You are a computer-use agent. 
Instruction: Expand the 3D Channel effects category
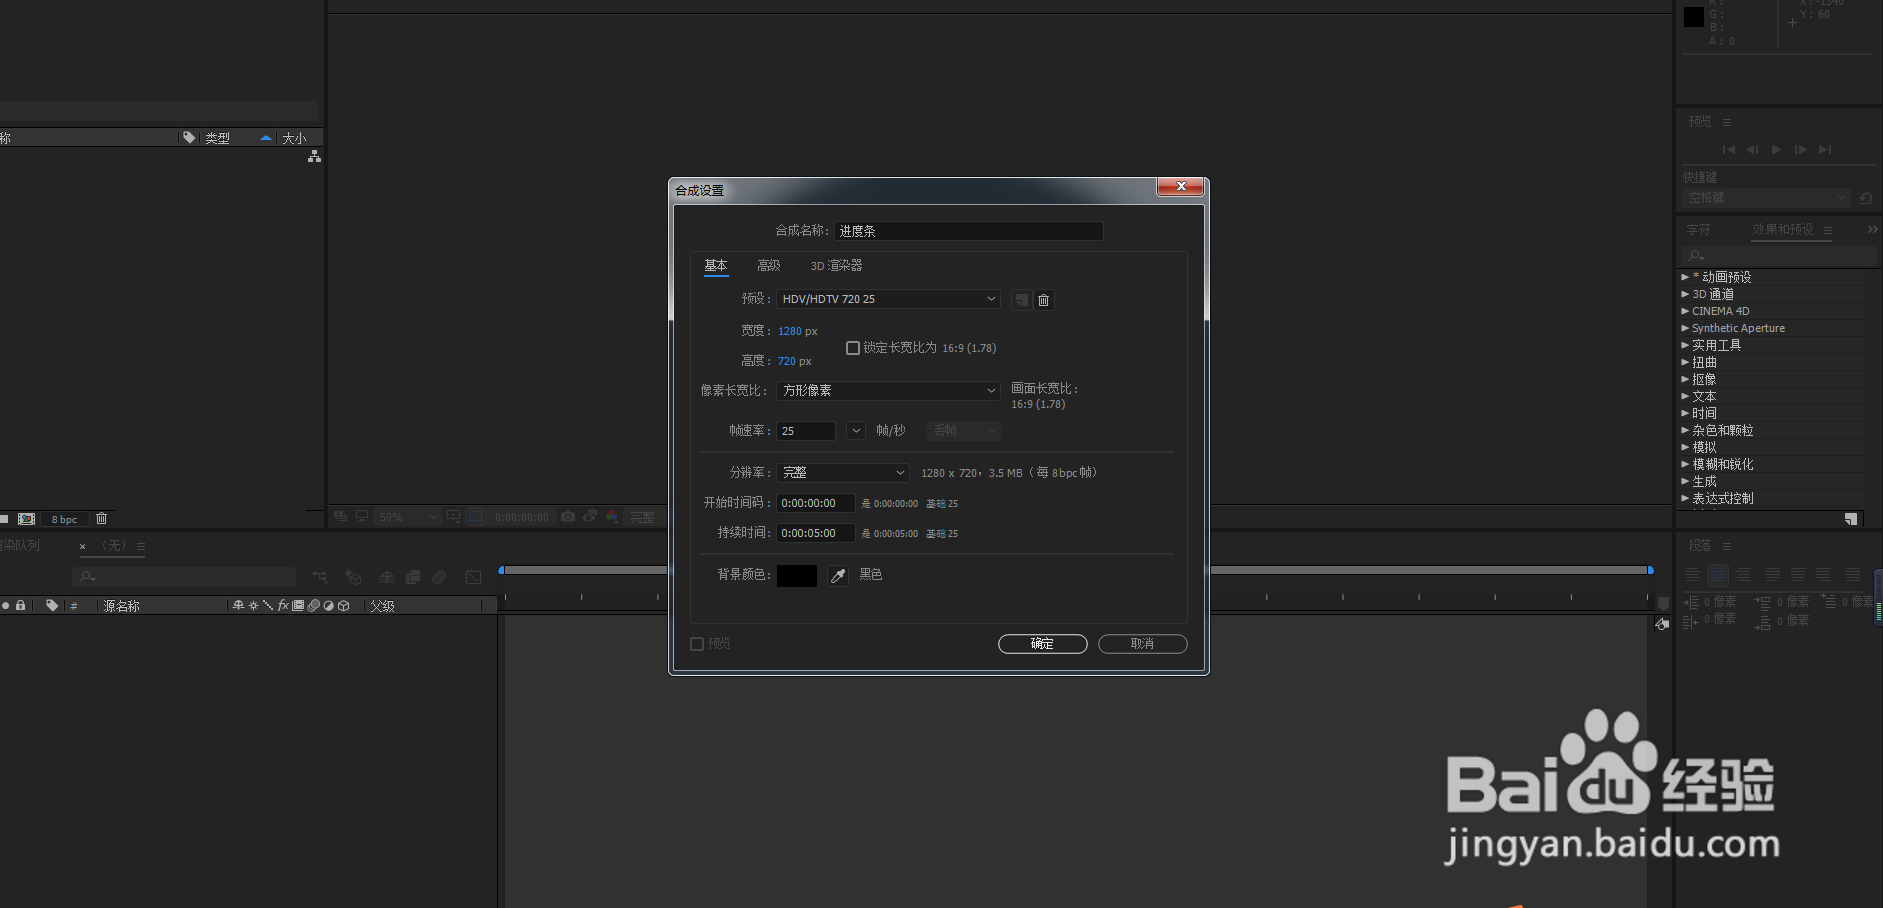(x=1685, y=294)
